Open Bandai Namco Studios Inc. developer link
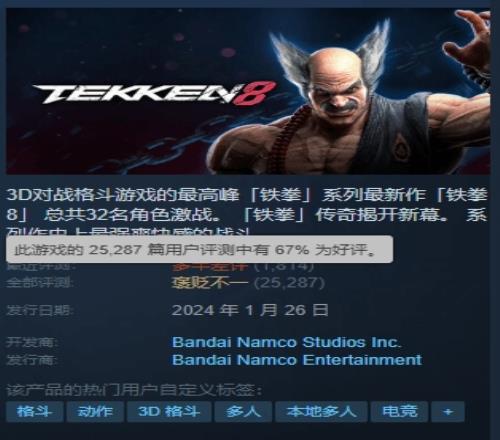Image resolution: width=500 pixels, height=440 pixels. pyautogui.click(x=286, y=342)
